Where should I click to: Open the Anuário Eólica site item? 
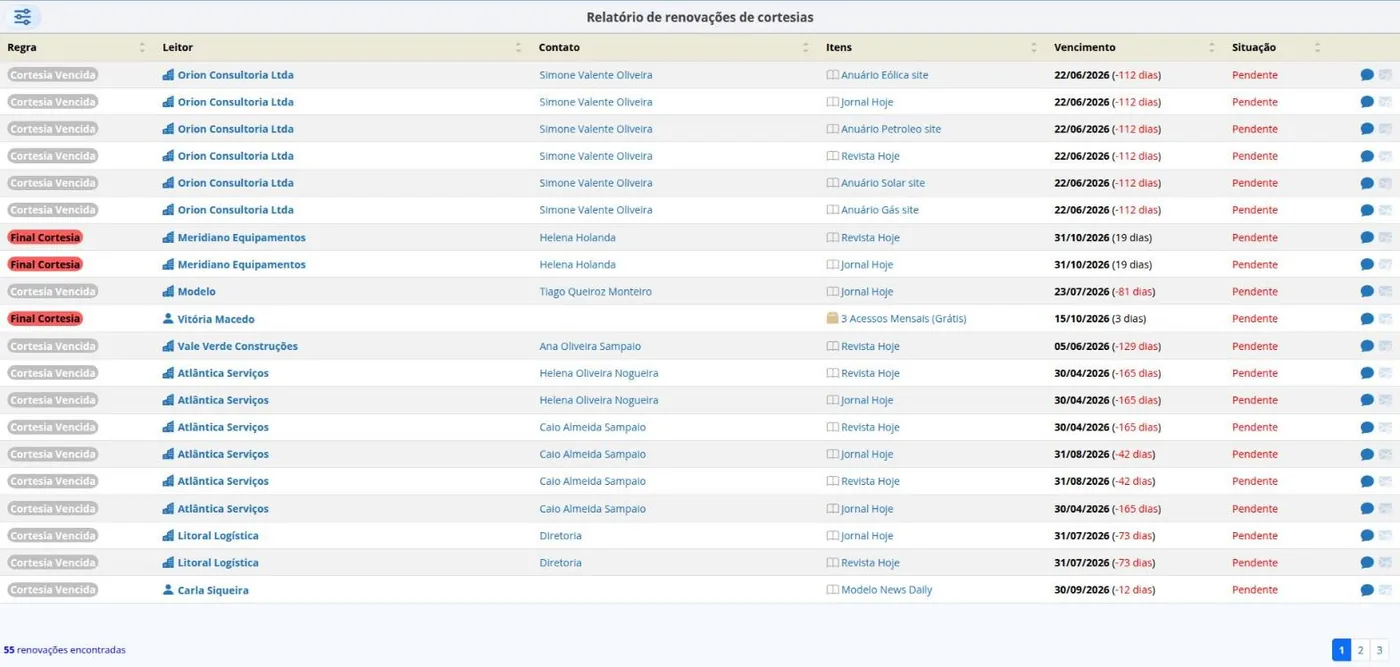884,75
